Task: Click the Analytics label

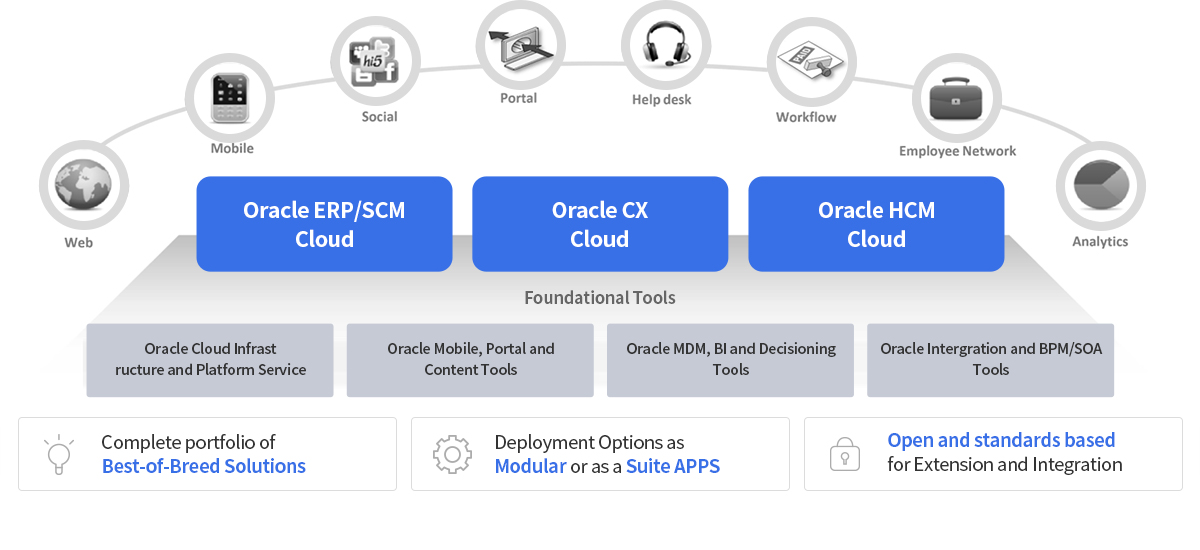Action: pos(1100,242)
